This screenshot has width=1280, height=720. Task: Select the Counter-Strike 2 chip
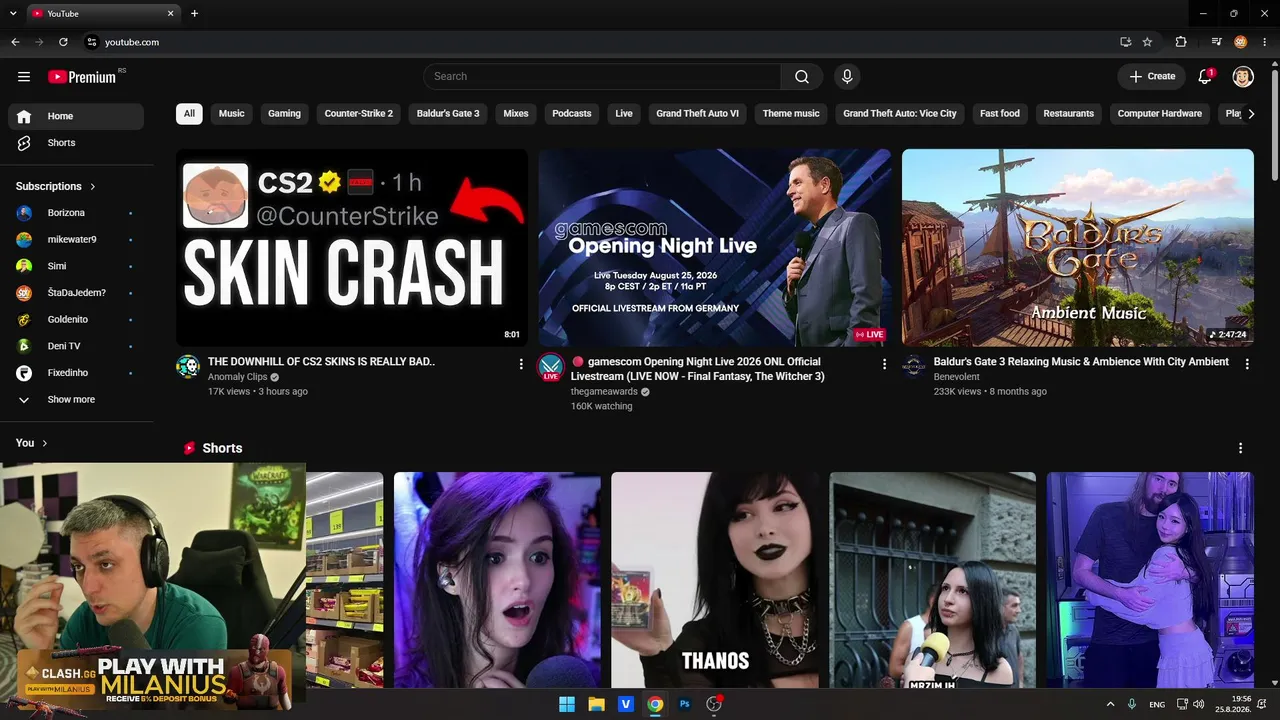click(x=359, y=114)
